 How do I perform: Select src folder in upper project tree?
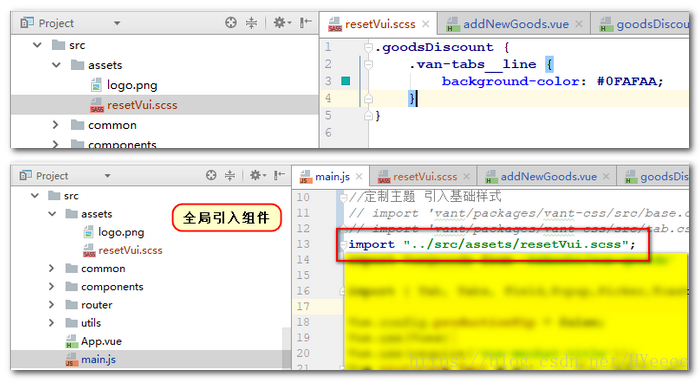coord(77,45)
